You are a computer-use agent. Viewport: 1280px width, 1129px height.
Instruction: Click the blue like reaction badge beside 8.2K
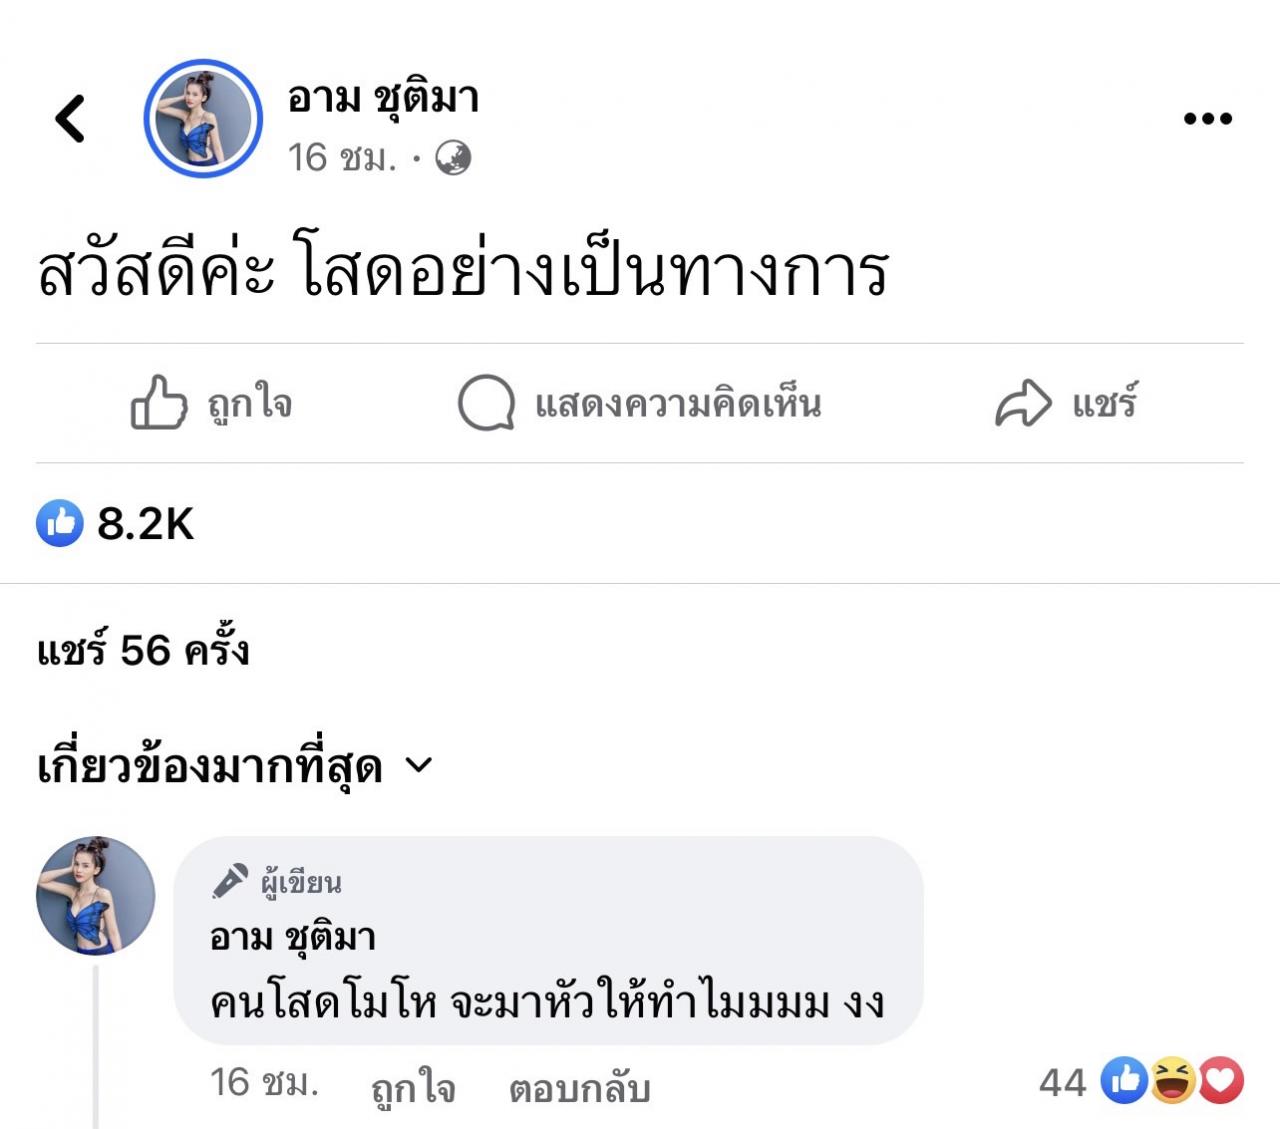60,523
